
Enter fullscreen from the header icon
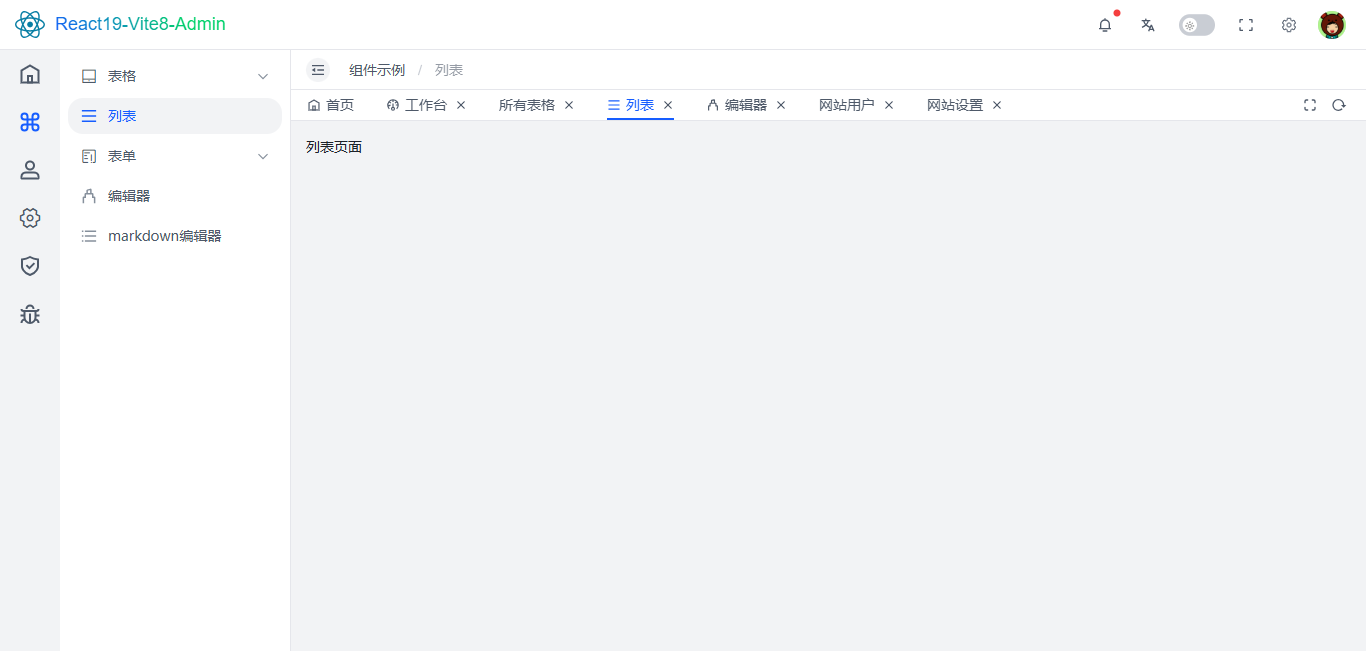pyautogui.click(x=1246, y=25)
